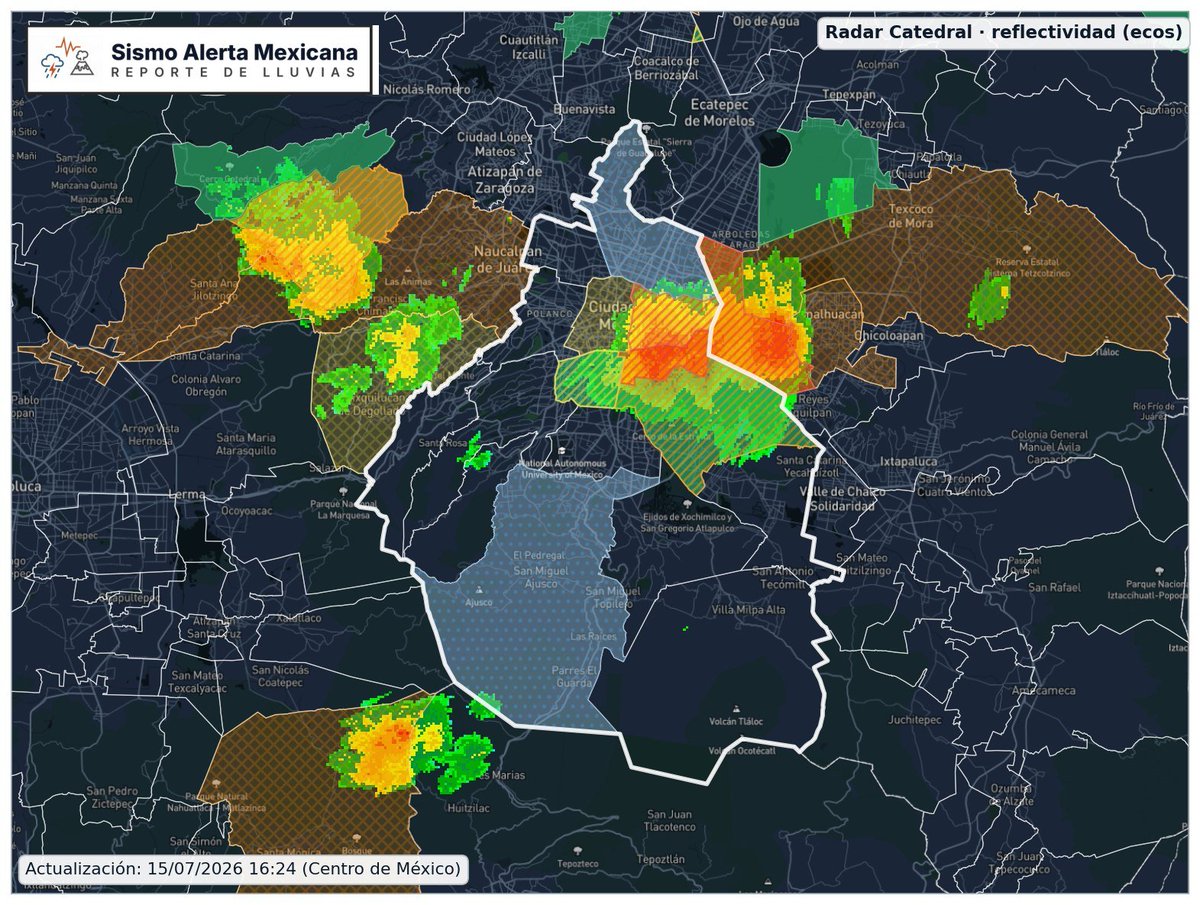Click the Colonia General Manuel Ávila Camacho label
This screenshot has height=905, width=1200.
coord(1049,448)
